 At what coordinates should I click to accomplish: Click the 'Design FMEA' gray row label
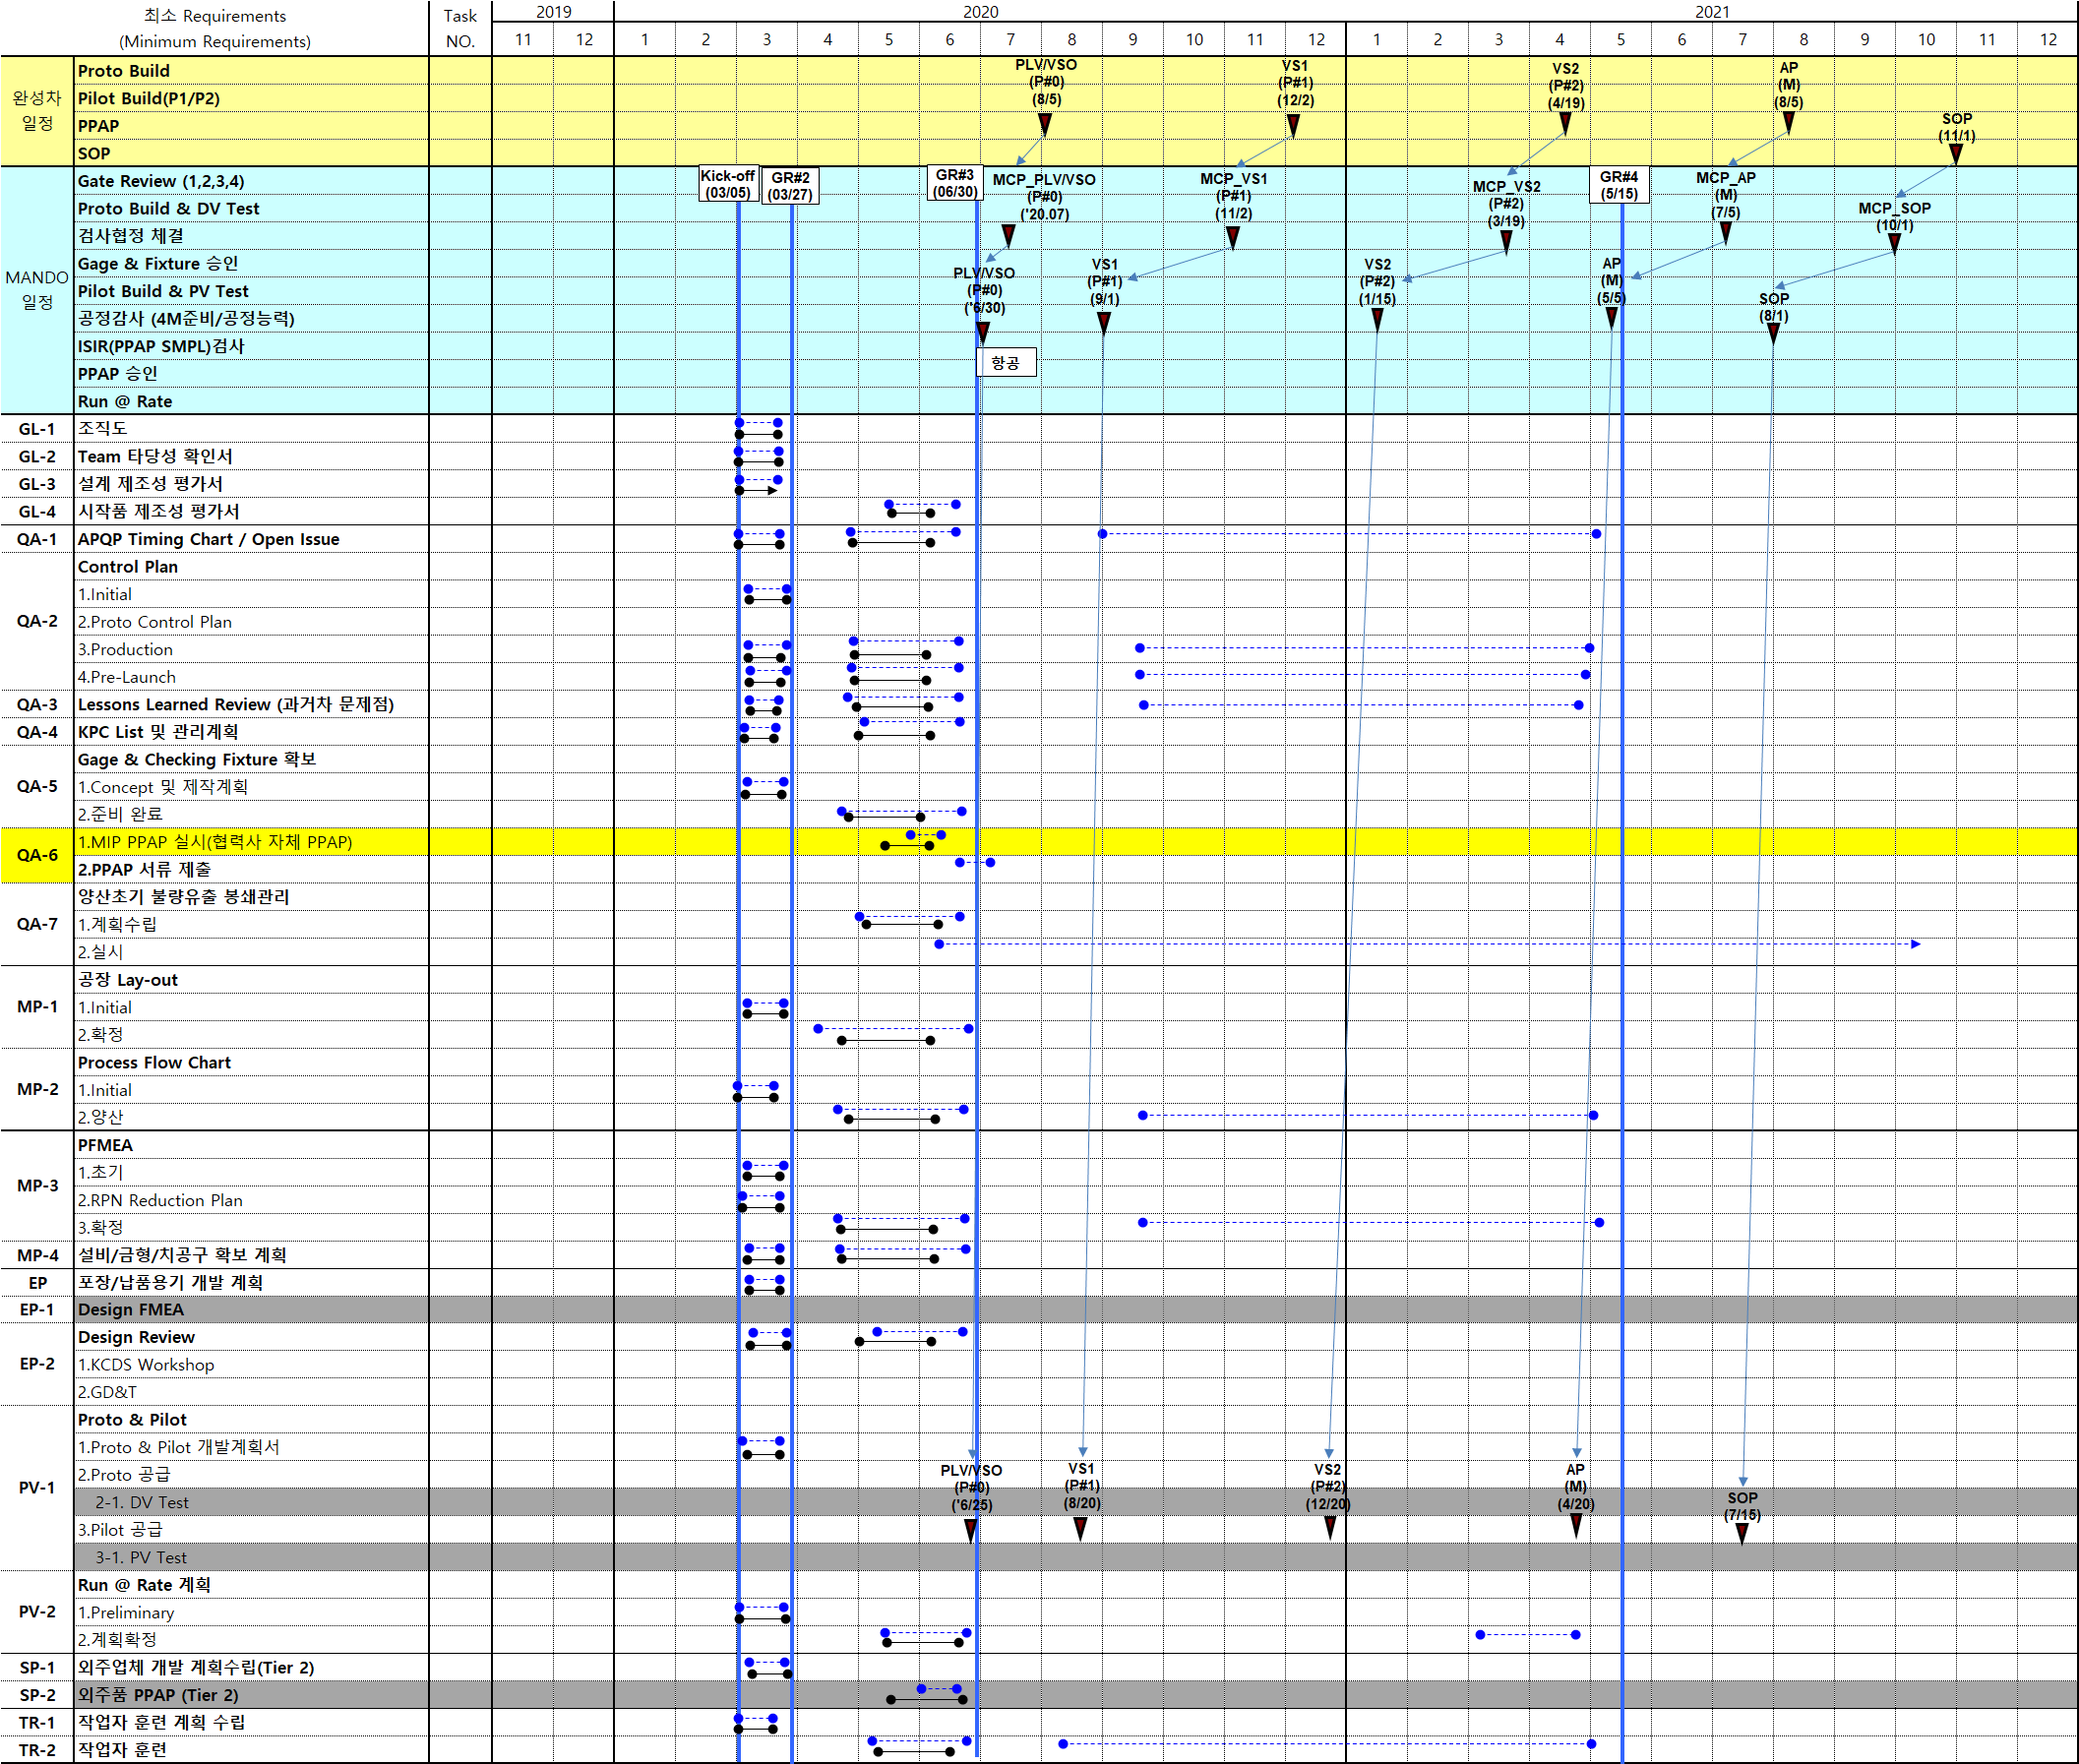click(130, 1309)
